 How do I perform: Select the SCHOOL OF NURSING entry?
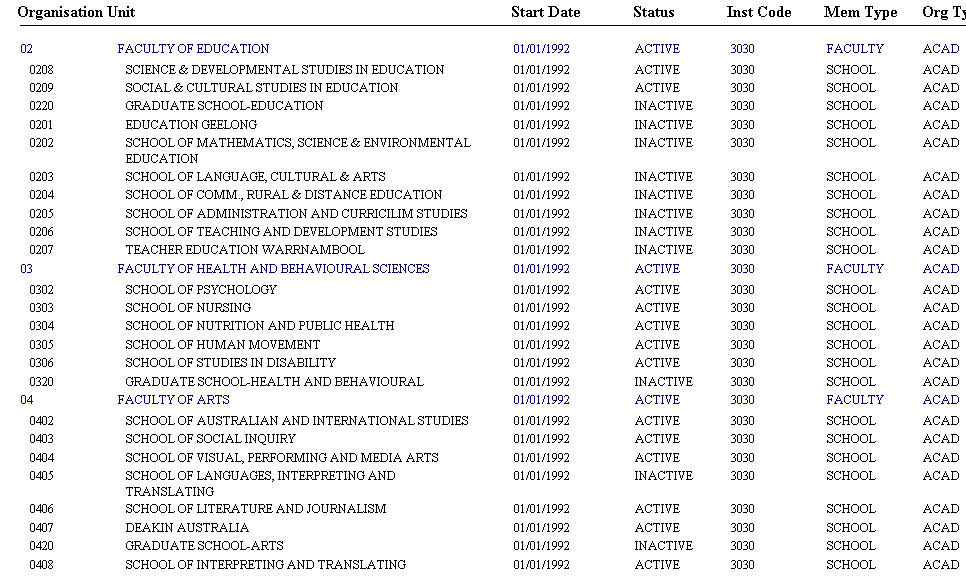point(188,307)
